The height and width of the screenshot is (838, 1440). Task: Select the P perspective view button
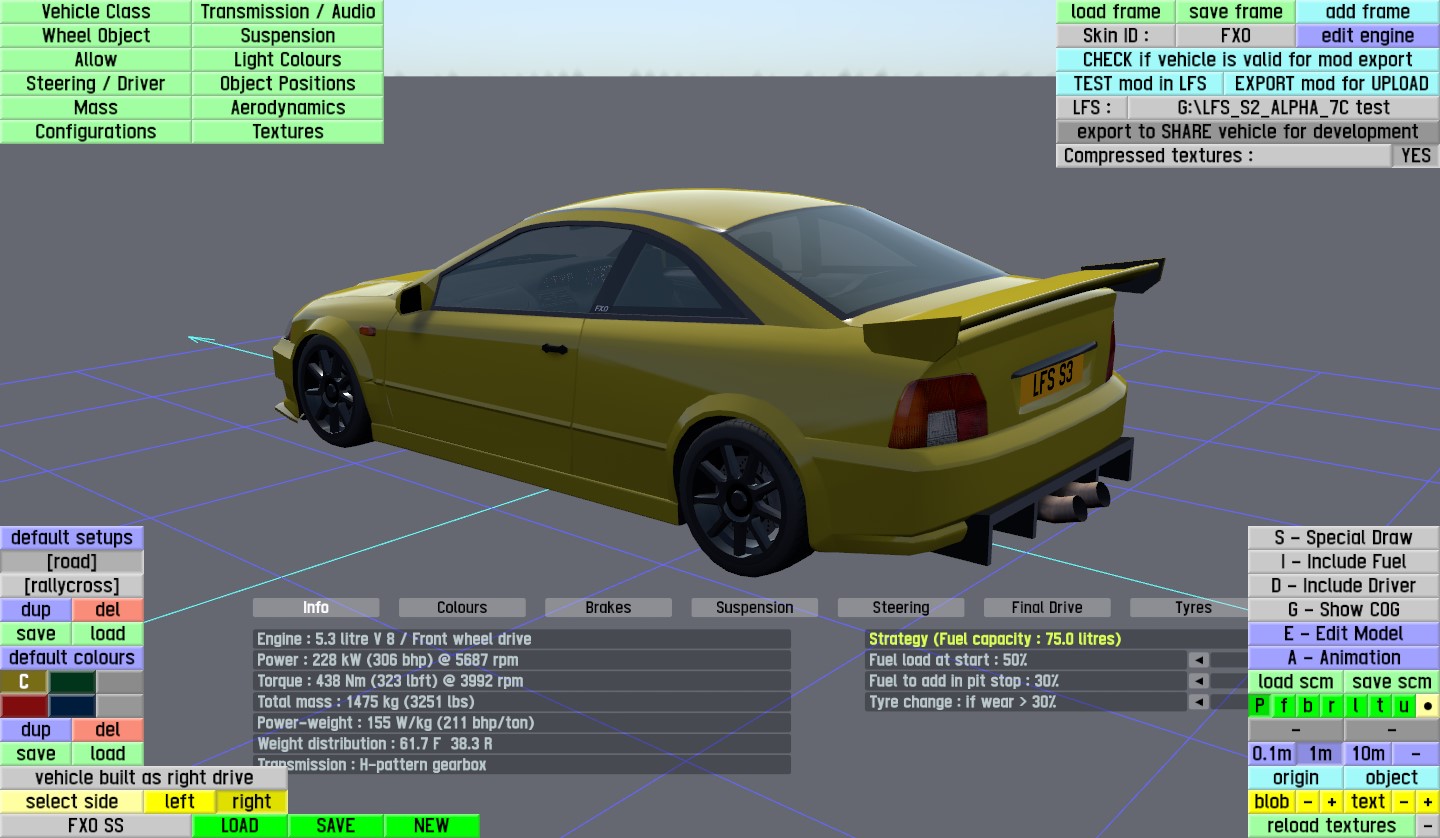click(1259, 706)
